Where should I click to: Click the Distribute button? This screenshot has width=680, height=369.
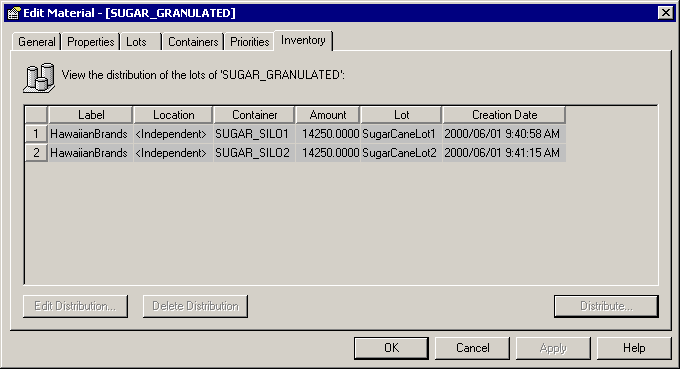pos(606,306)
